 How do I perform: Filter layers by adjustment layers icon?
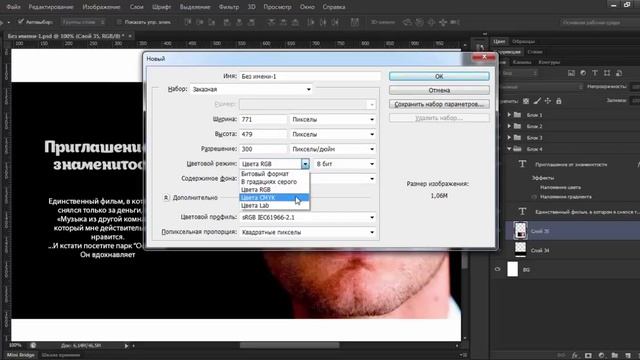tap(583, 73)
